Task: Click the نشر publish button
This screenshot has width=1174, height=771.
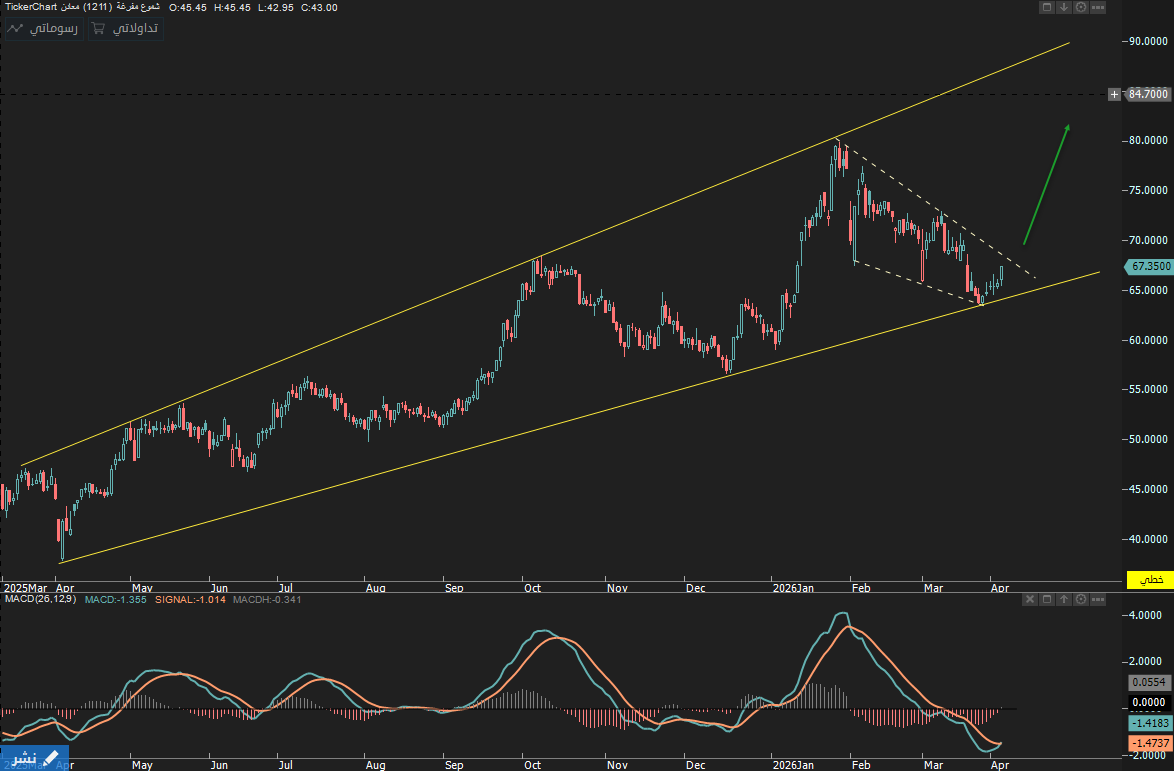Action: (x=34, y=758)
